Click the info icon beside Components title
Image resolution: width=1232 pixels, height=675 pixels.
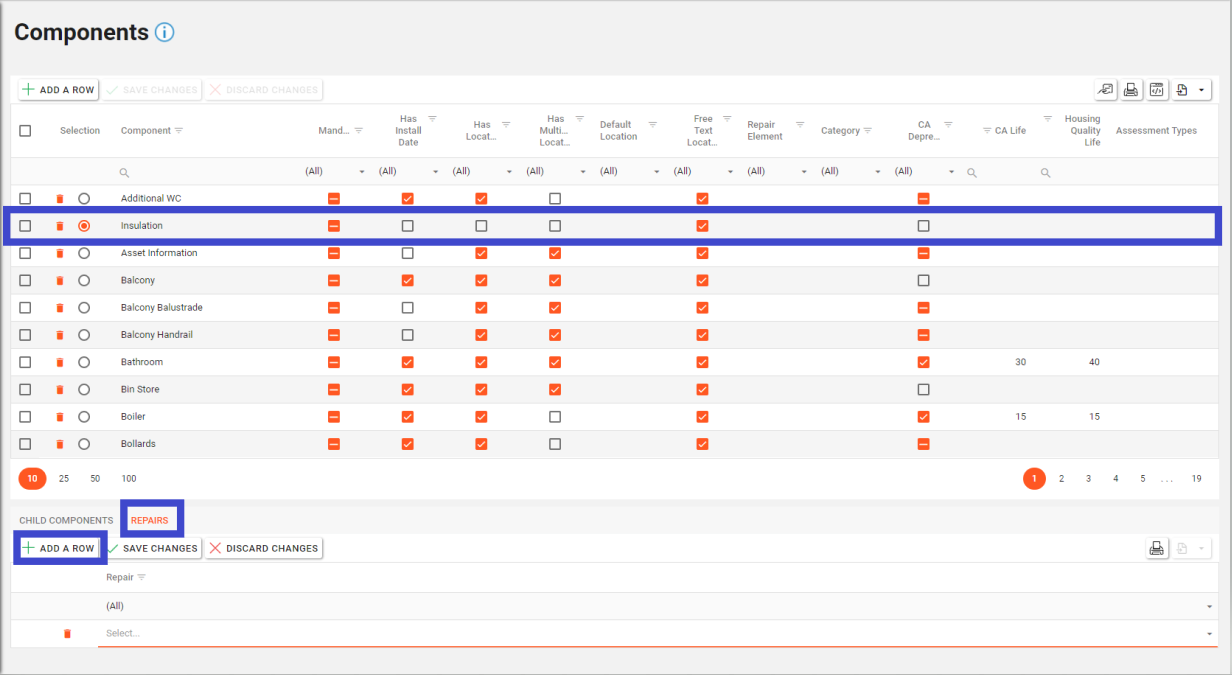click(165, 32)
